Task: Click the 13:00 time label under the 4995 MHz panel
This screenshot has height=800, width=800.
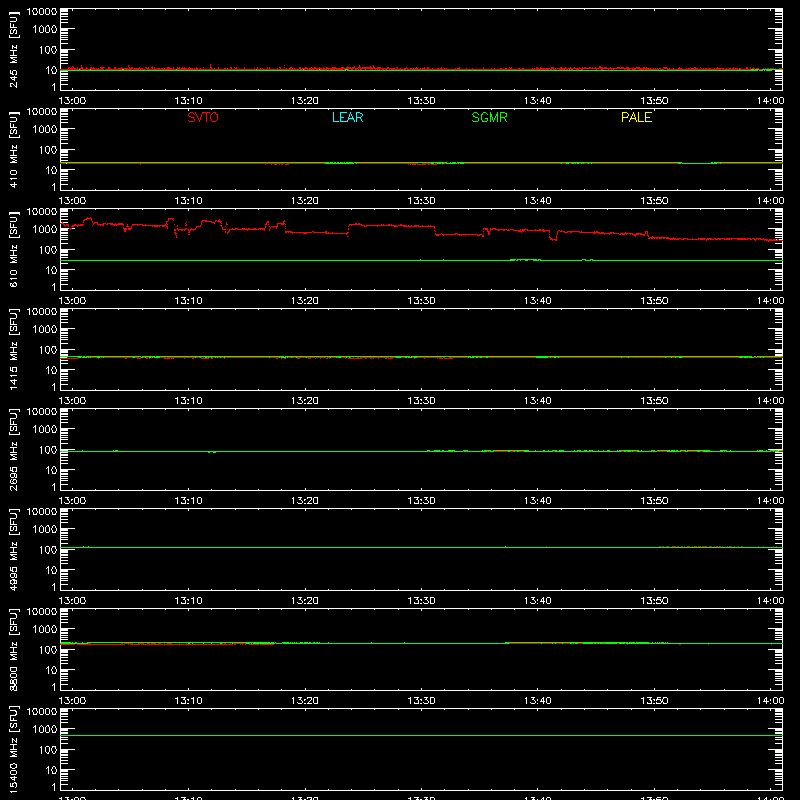Action: 72,601
